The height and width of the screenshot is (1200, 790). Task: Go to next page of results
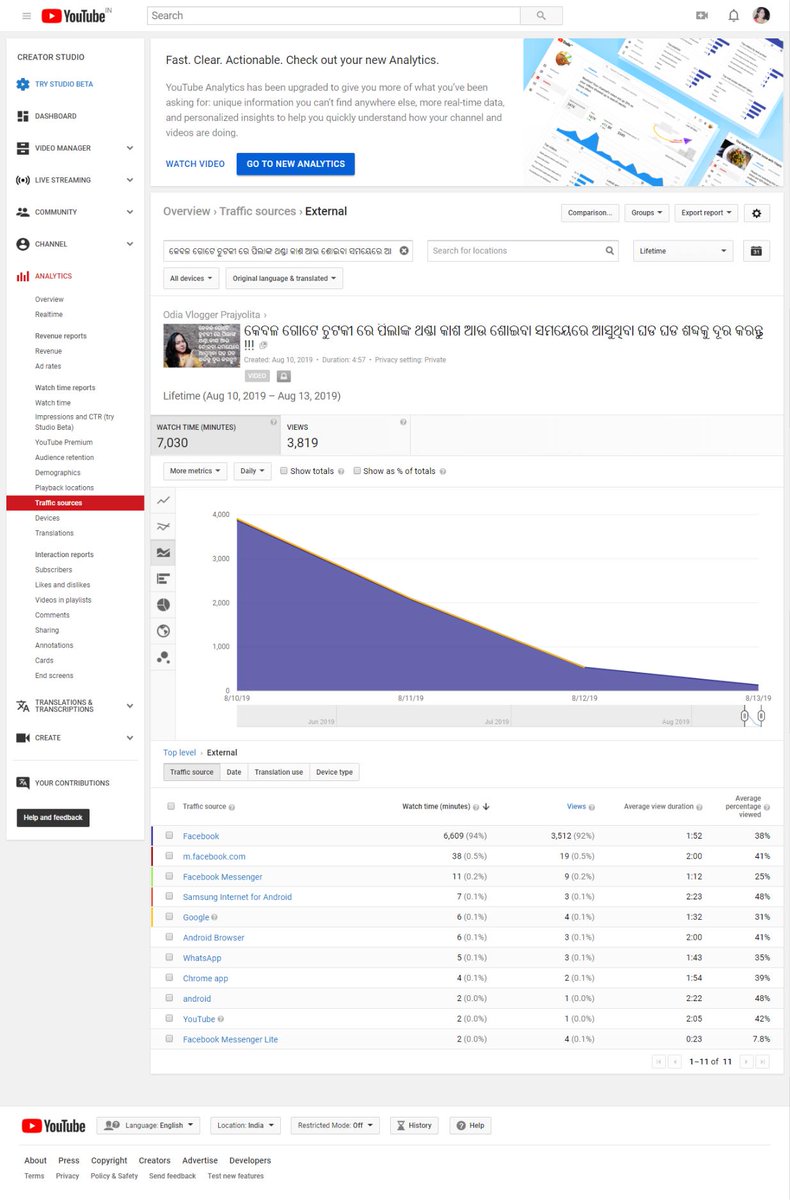pyautogui.click(x=745, y=1061)
